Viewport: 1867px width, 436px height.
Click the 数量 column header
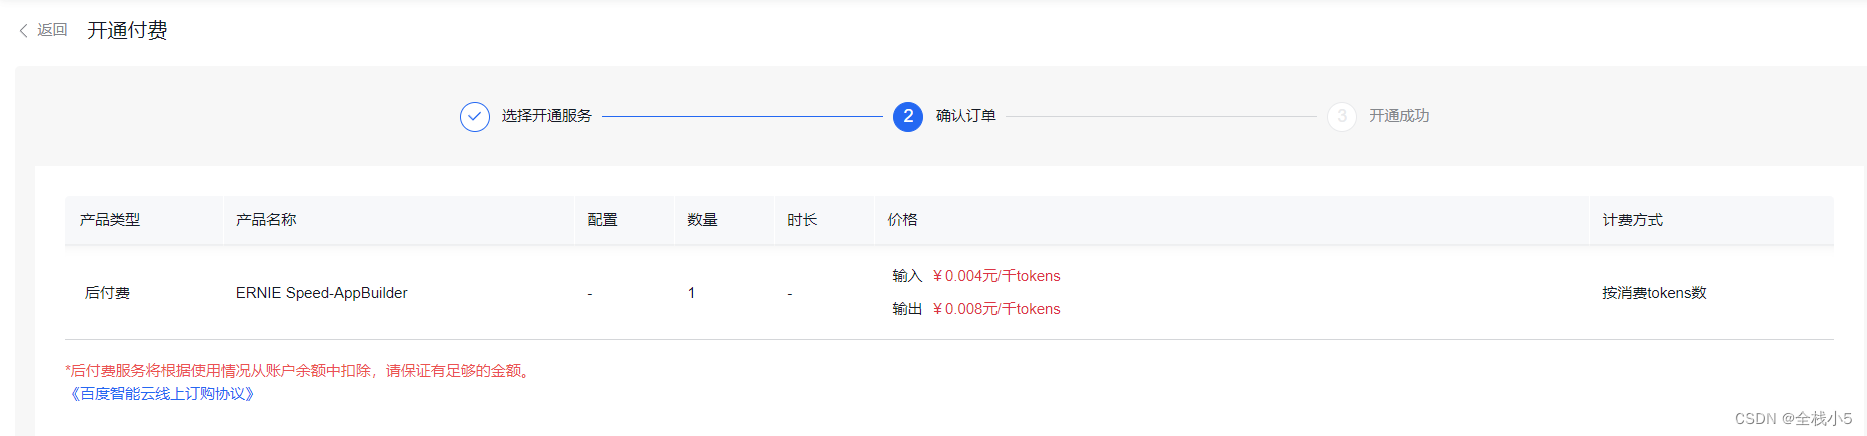pos(702,220)
